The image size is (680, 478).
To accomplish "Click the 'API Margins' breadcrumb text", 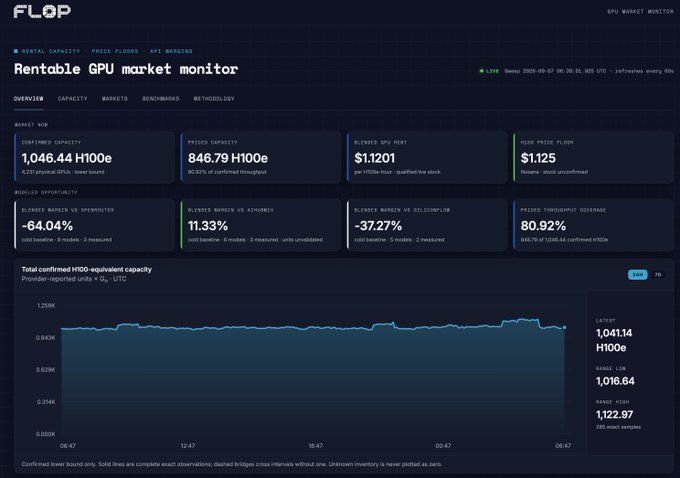I will pyautogui.click(x=171, y=51).
